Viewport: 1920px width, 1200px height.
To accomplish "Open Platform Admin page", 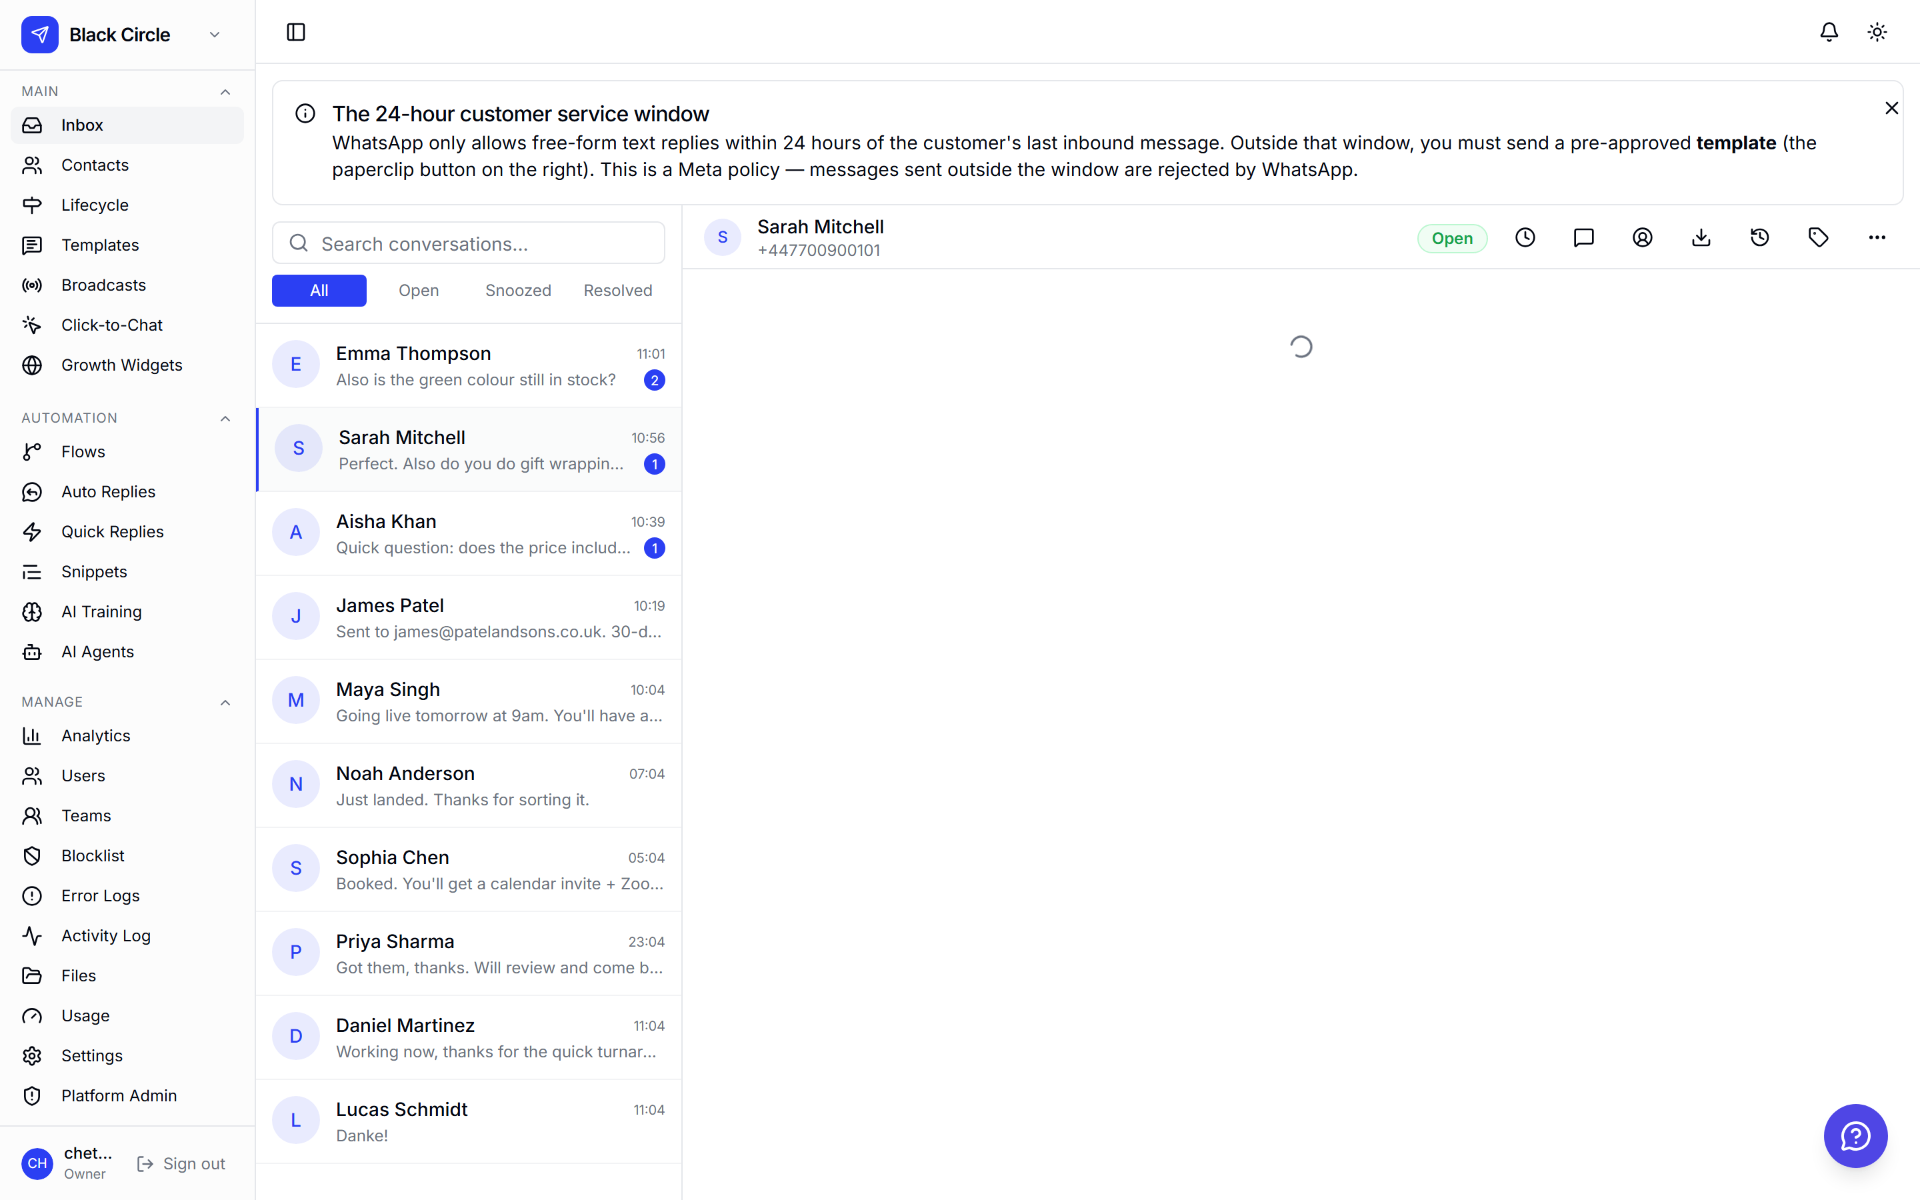I will click(x=127, y=1096).
